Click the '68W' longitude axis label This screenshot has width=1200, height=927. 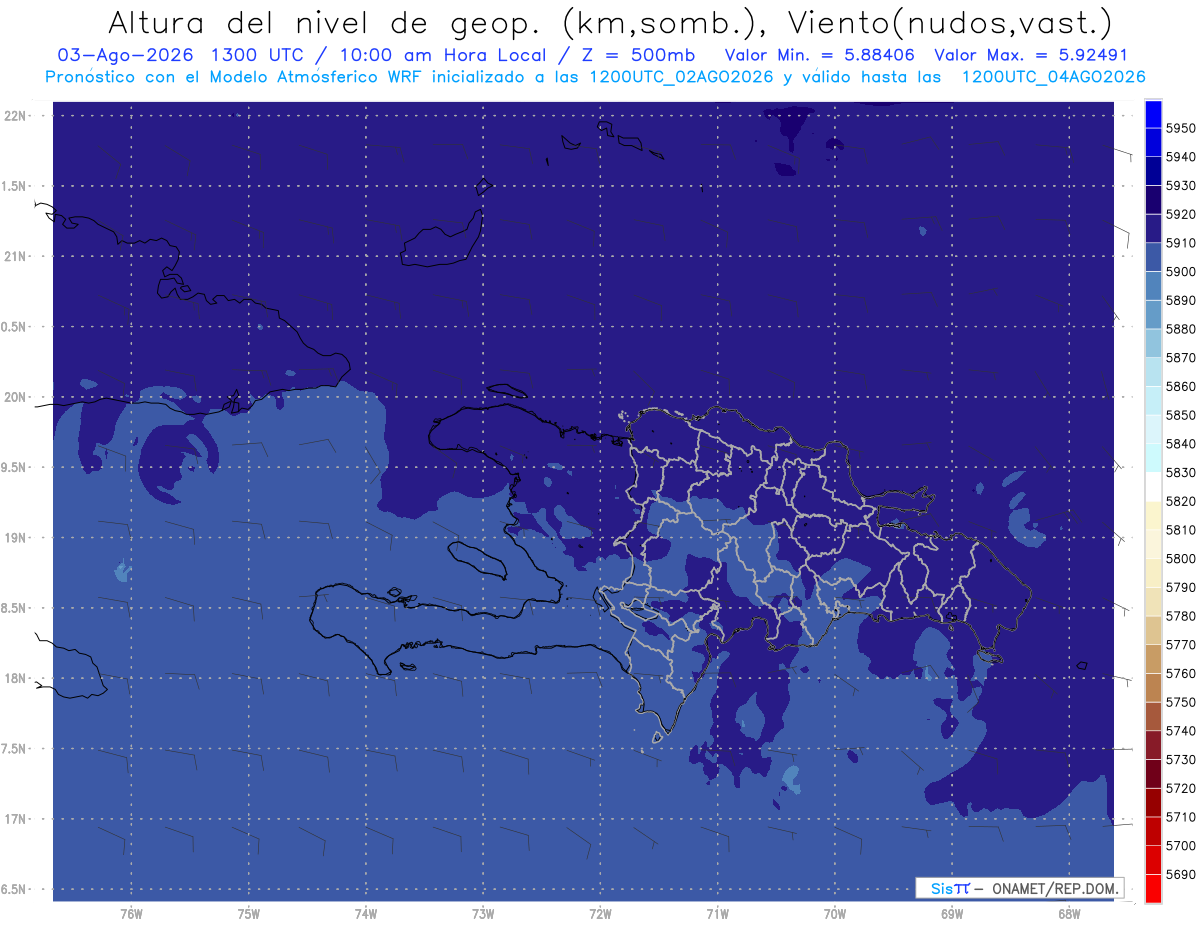[1069, 914]
